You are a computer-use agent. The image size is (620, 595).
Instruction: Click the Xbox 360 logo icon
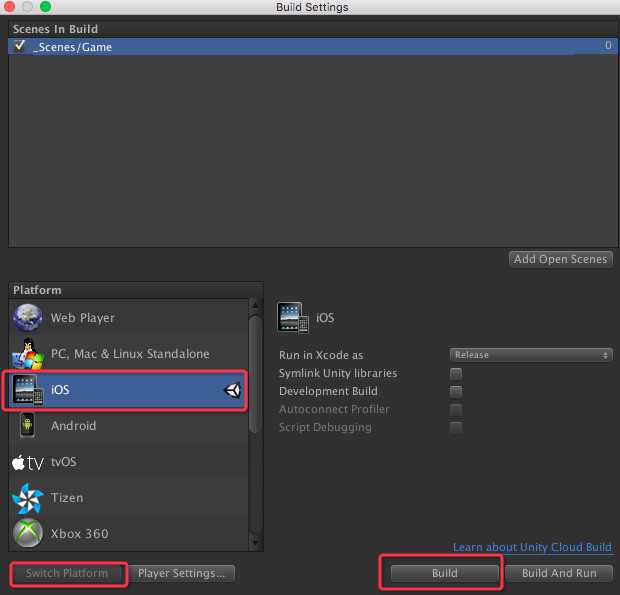point(28,533)
